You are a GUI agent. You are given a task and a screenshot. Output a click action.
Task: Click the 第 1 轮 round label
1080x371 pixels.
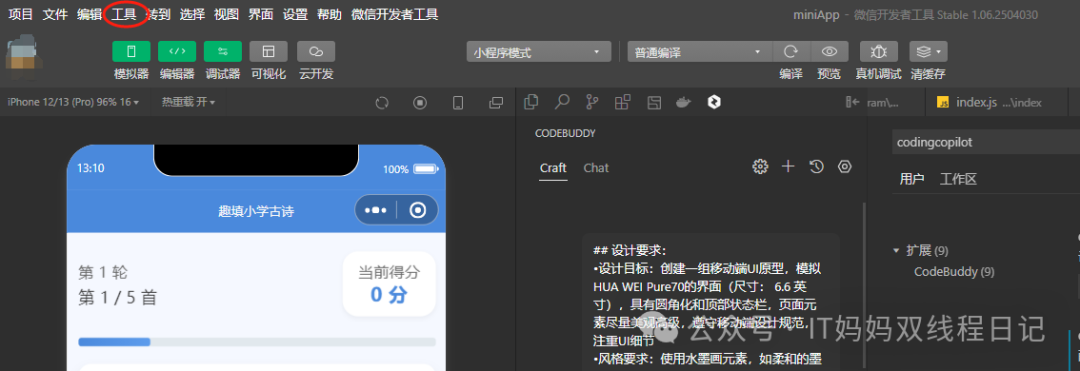click(103, 273)
